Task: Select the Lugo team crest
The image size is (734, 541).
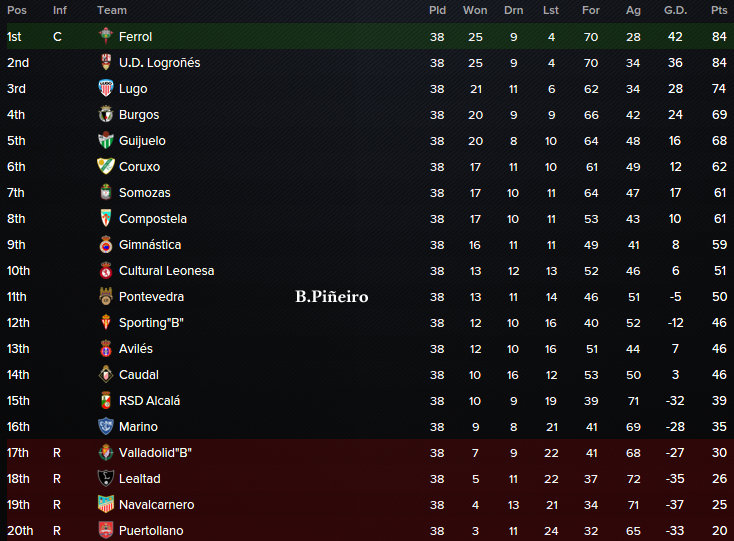Action: [x=106, y=88]
